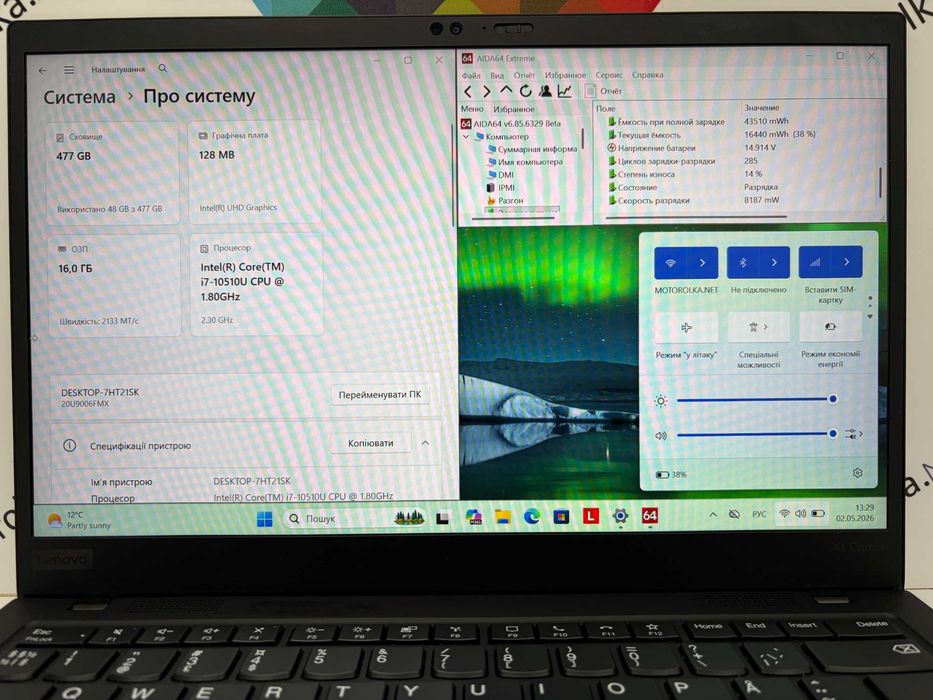Select AIDA64 v6.85.6329 Beta root item
The height and width of the screenshot is (700, 933).
[x=511, y=124]
